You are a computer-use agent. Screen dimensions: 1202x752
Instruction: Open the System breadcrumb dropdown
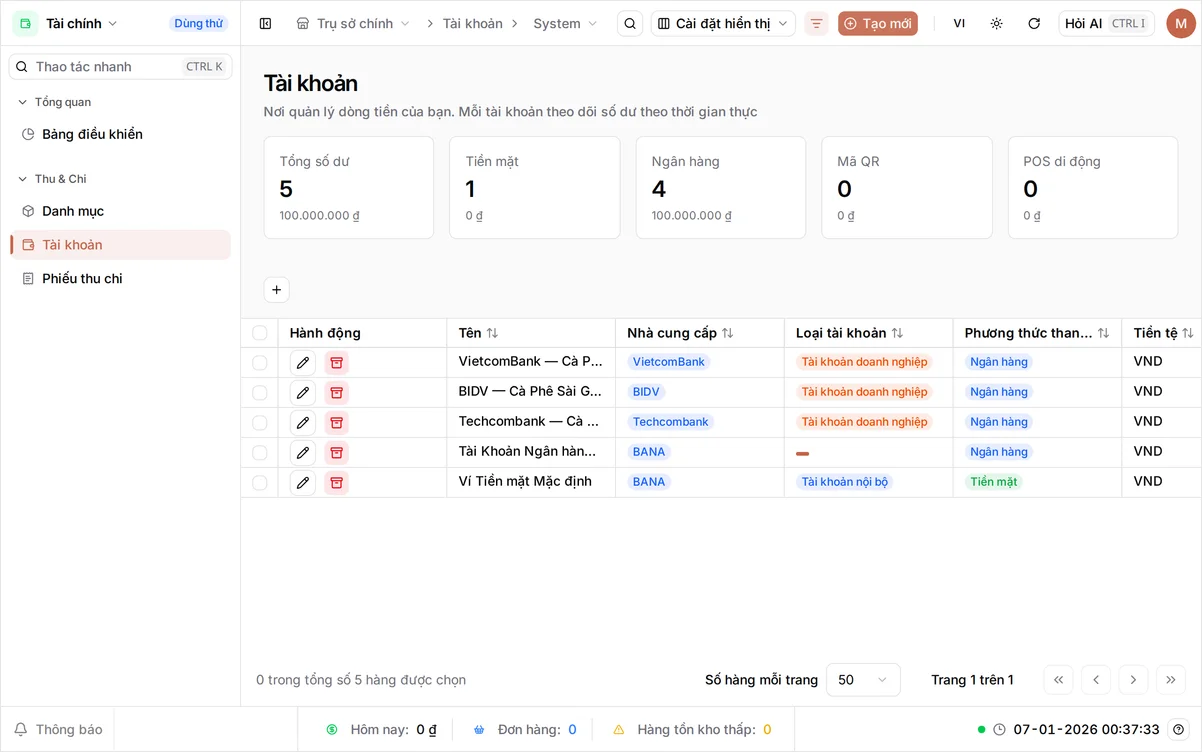(565, 23)
